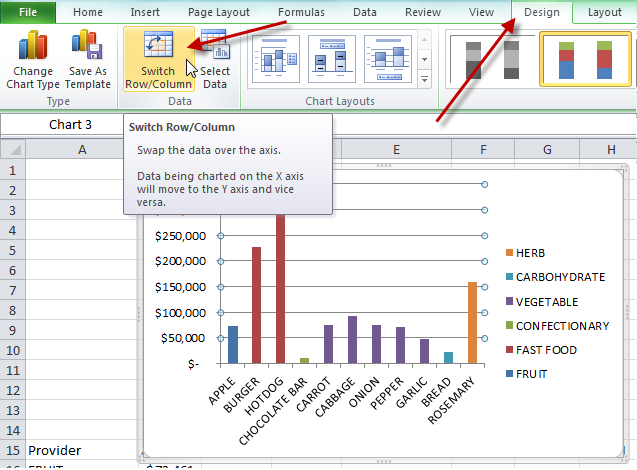Click the Provider cell in row 15
The image size is (637, 470).
(x=81, y=450)
